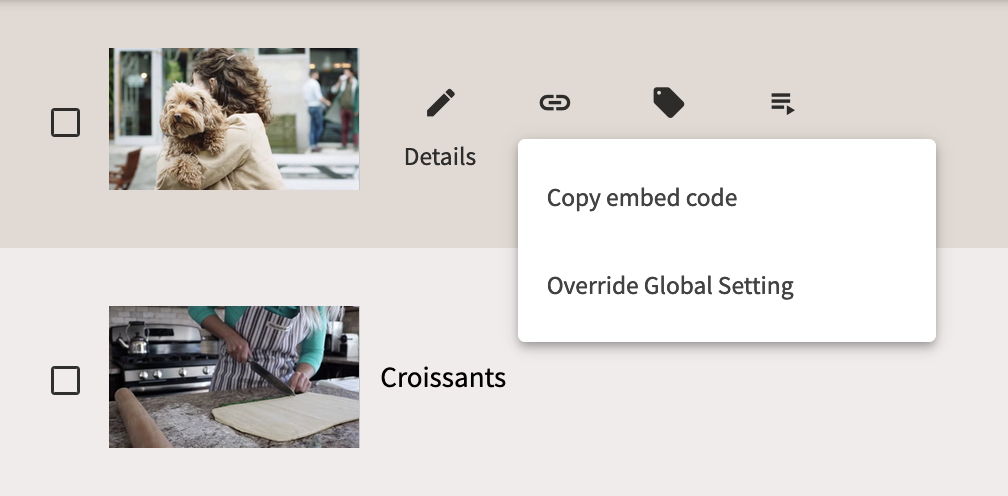Open Details with the pencil icon
Viewport: 1008px width, 496px height.
(x=440, y=103)
